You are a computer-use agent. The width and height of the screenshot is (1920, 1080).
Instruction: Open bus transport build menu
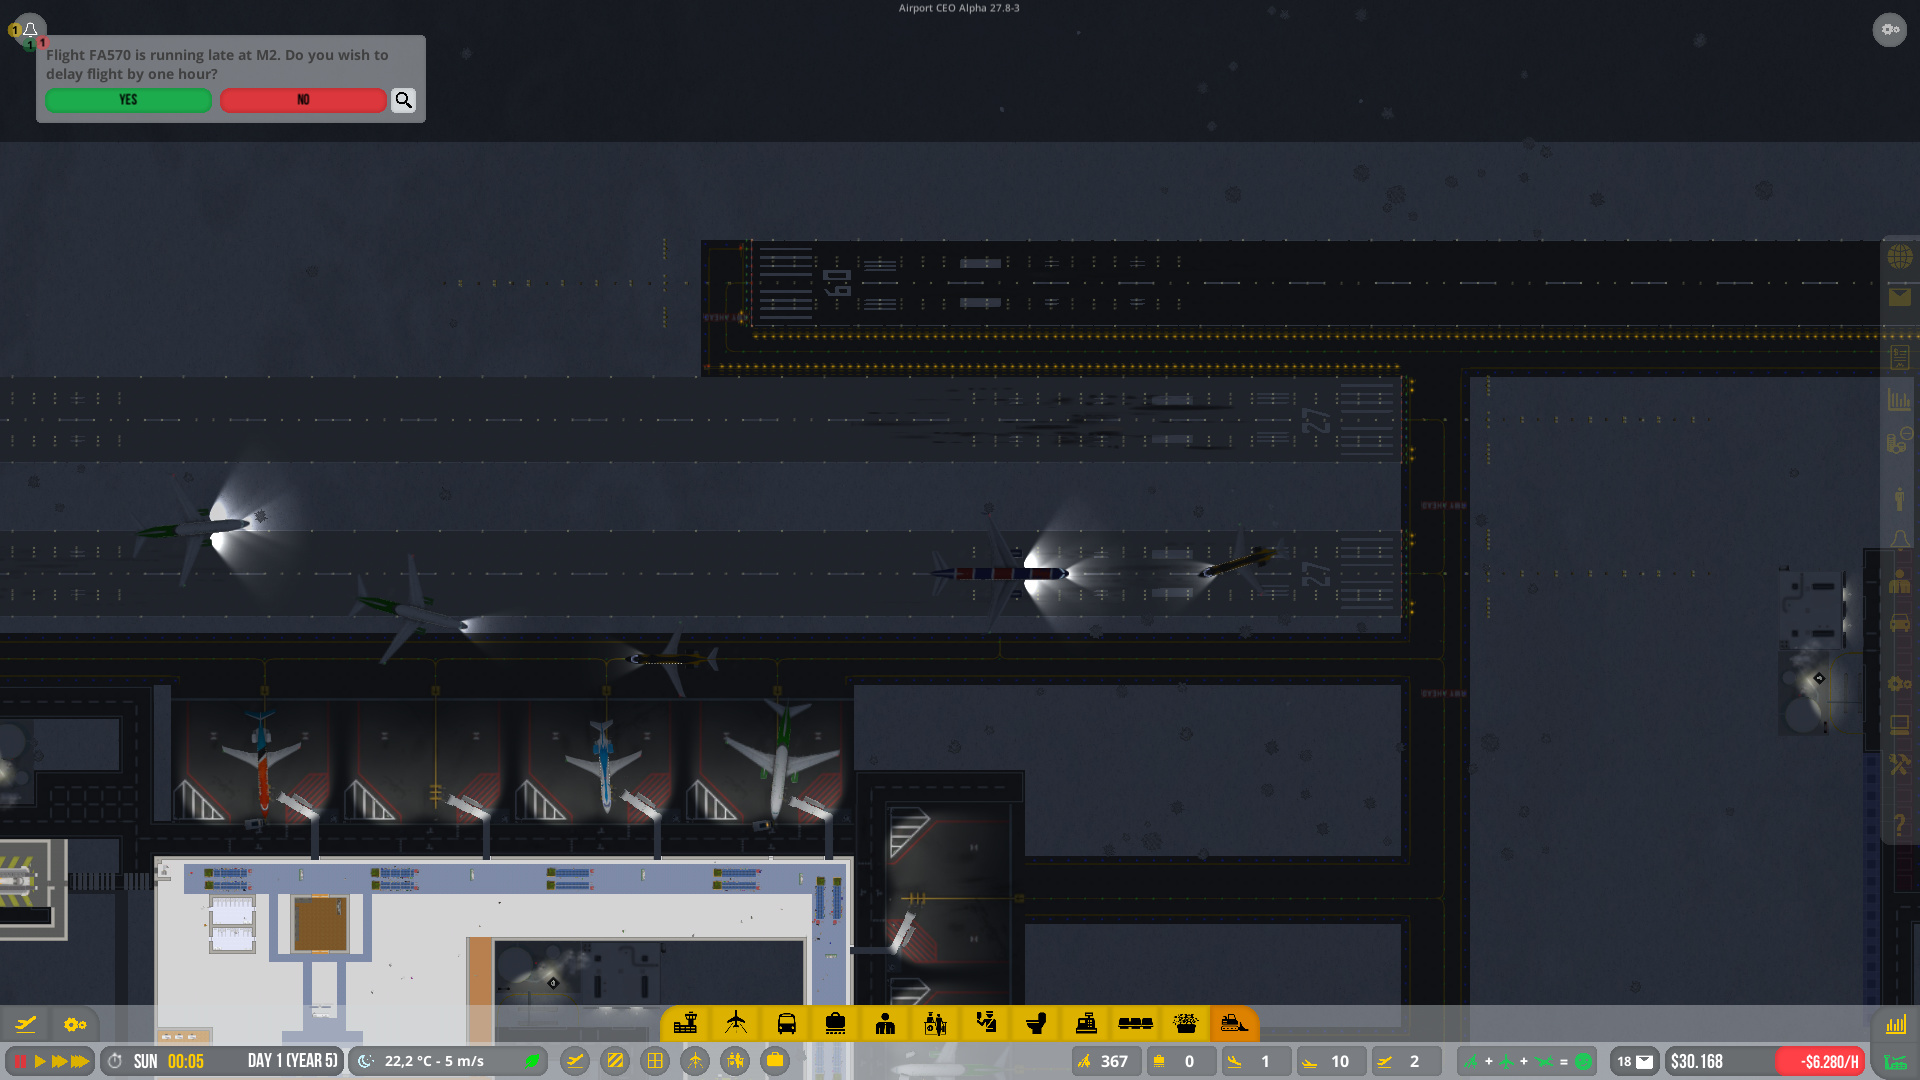tap(786, 1023)
